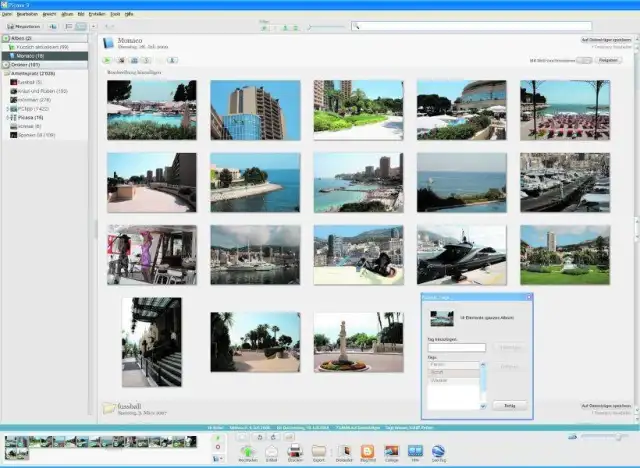640x468 pixels.
Task: Open the BlogThis! icon
Action: 367,452
